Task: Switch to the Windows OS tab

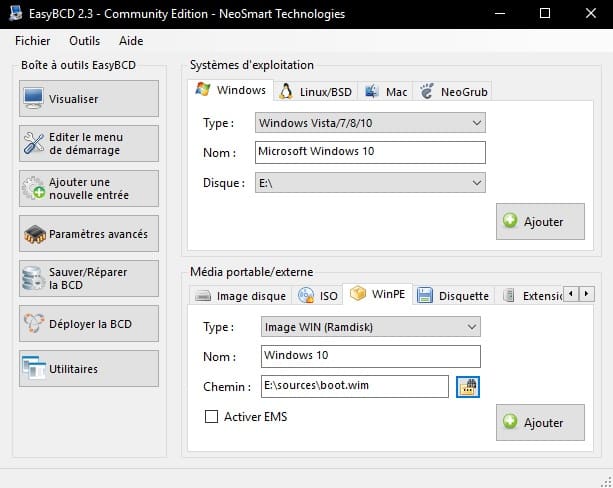Action: 231,90
